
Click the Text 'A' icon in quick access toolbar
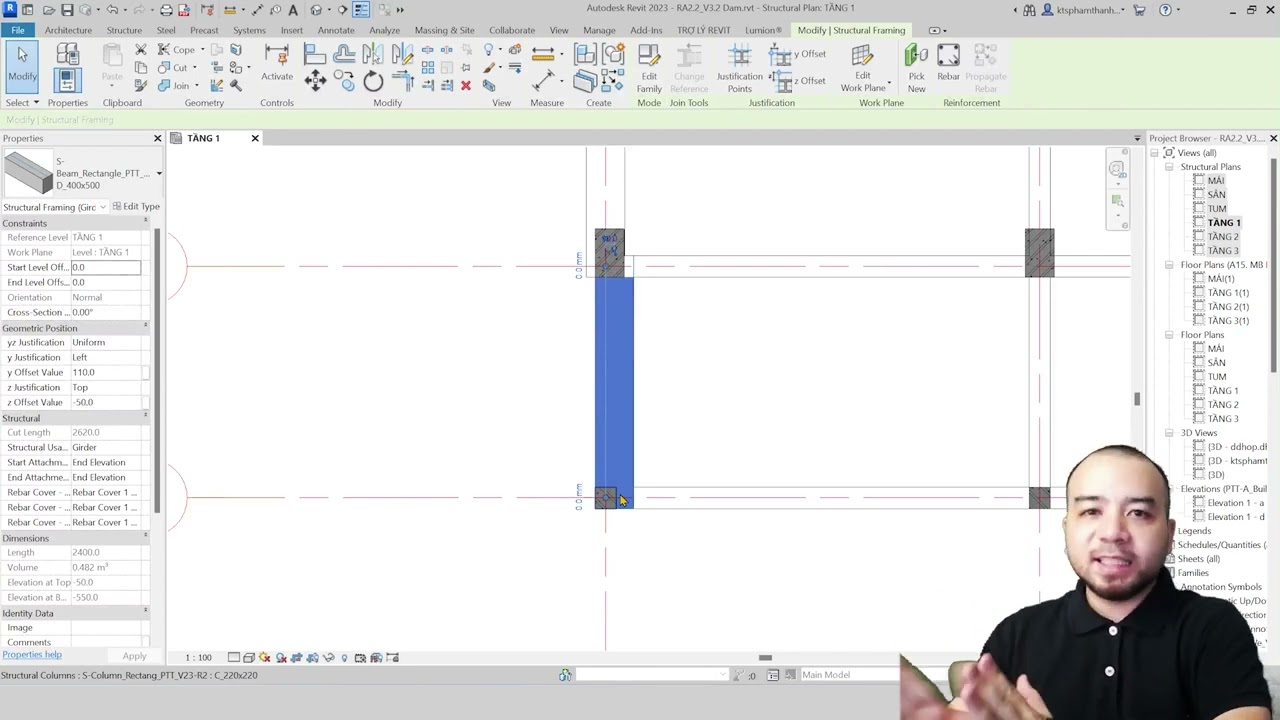292,10
